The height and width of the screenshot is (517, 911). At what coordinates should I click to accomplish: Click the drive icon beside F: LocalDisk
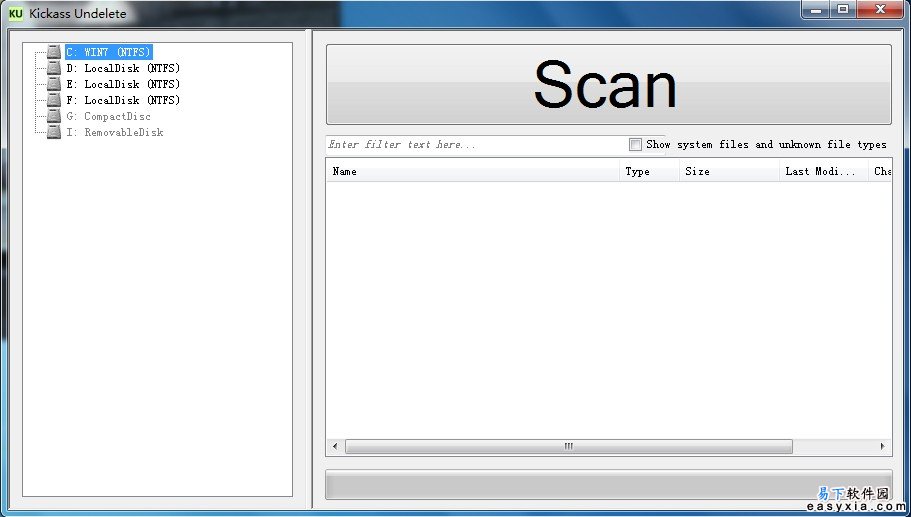point(54,100)
